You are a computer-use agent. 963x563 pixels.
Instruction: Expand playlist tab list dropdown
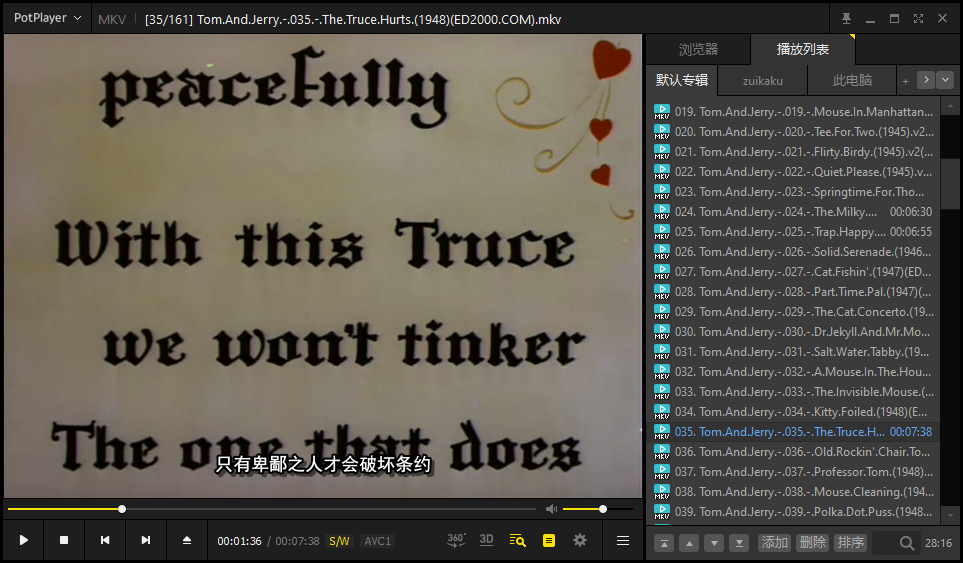[945, 80]
